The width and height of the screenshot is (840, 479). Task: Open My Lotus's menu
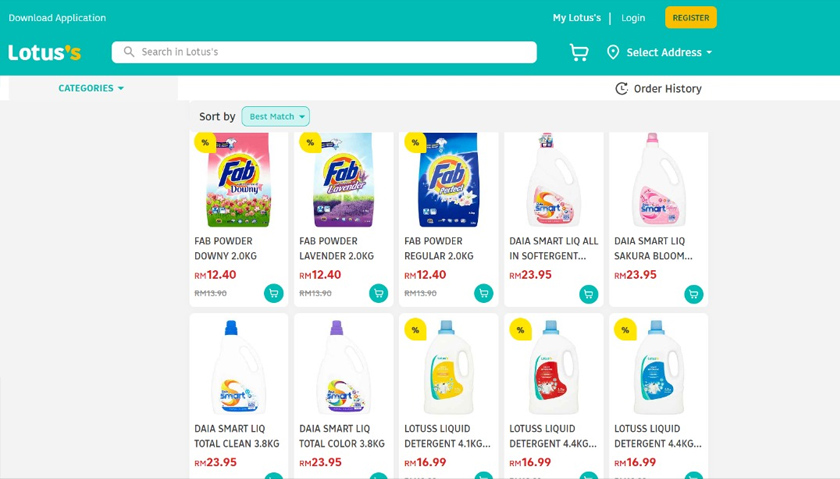point(577,18)
